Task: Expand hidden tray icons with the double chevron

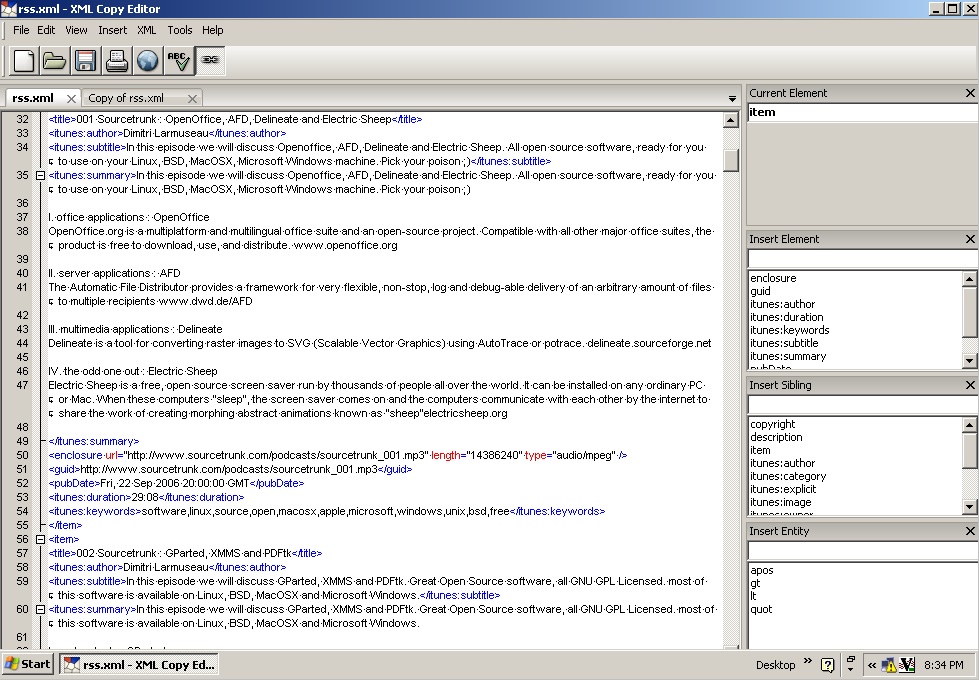Action: (872, 665)
